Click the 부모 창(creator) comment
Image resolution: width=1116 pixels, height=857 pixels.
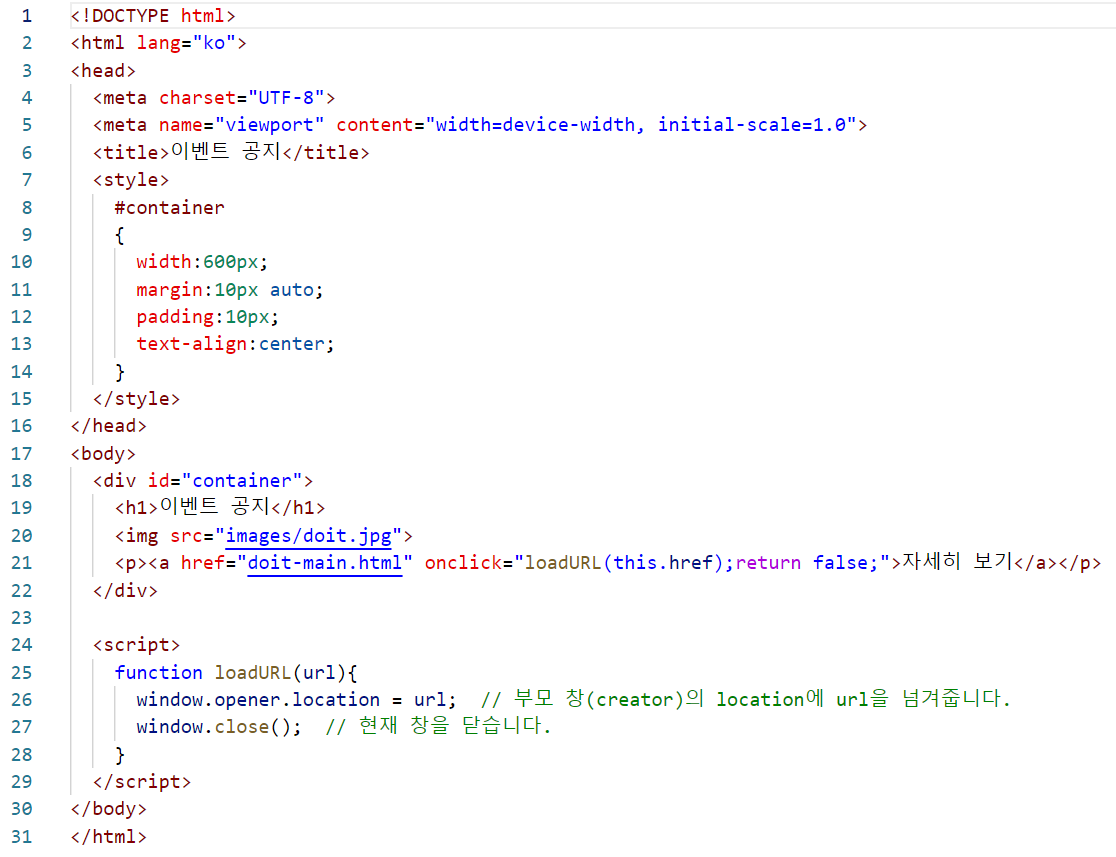tap(745, 699)
